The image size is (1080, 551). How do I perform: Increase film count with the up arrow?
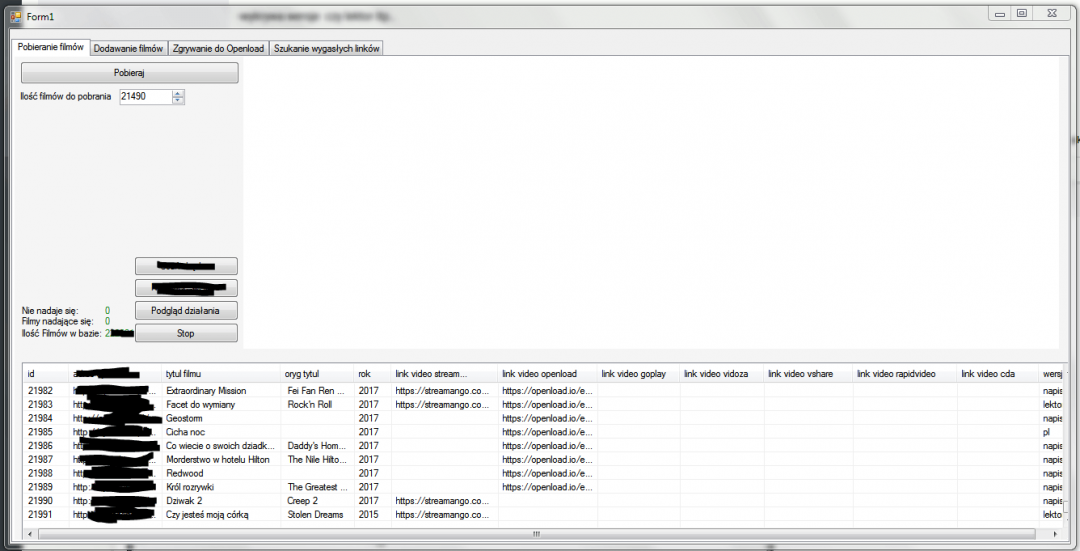pos(178,93)
